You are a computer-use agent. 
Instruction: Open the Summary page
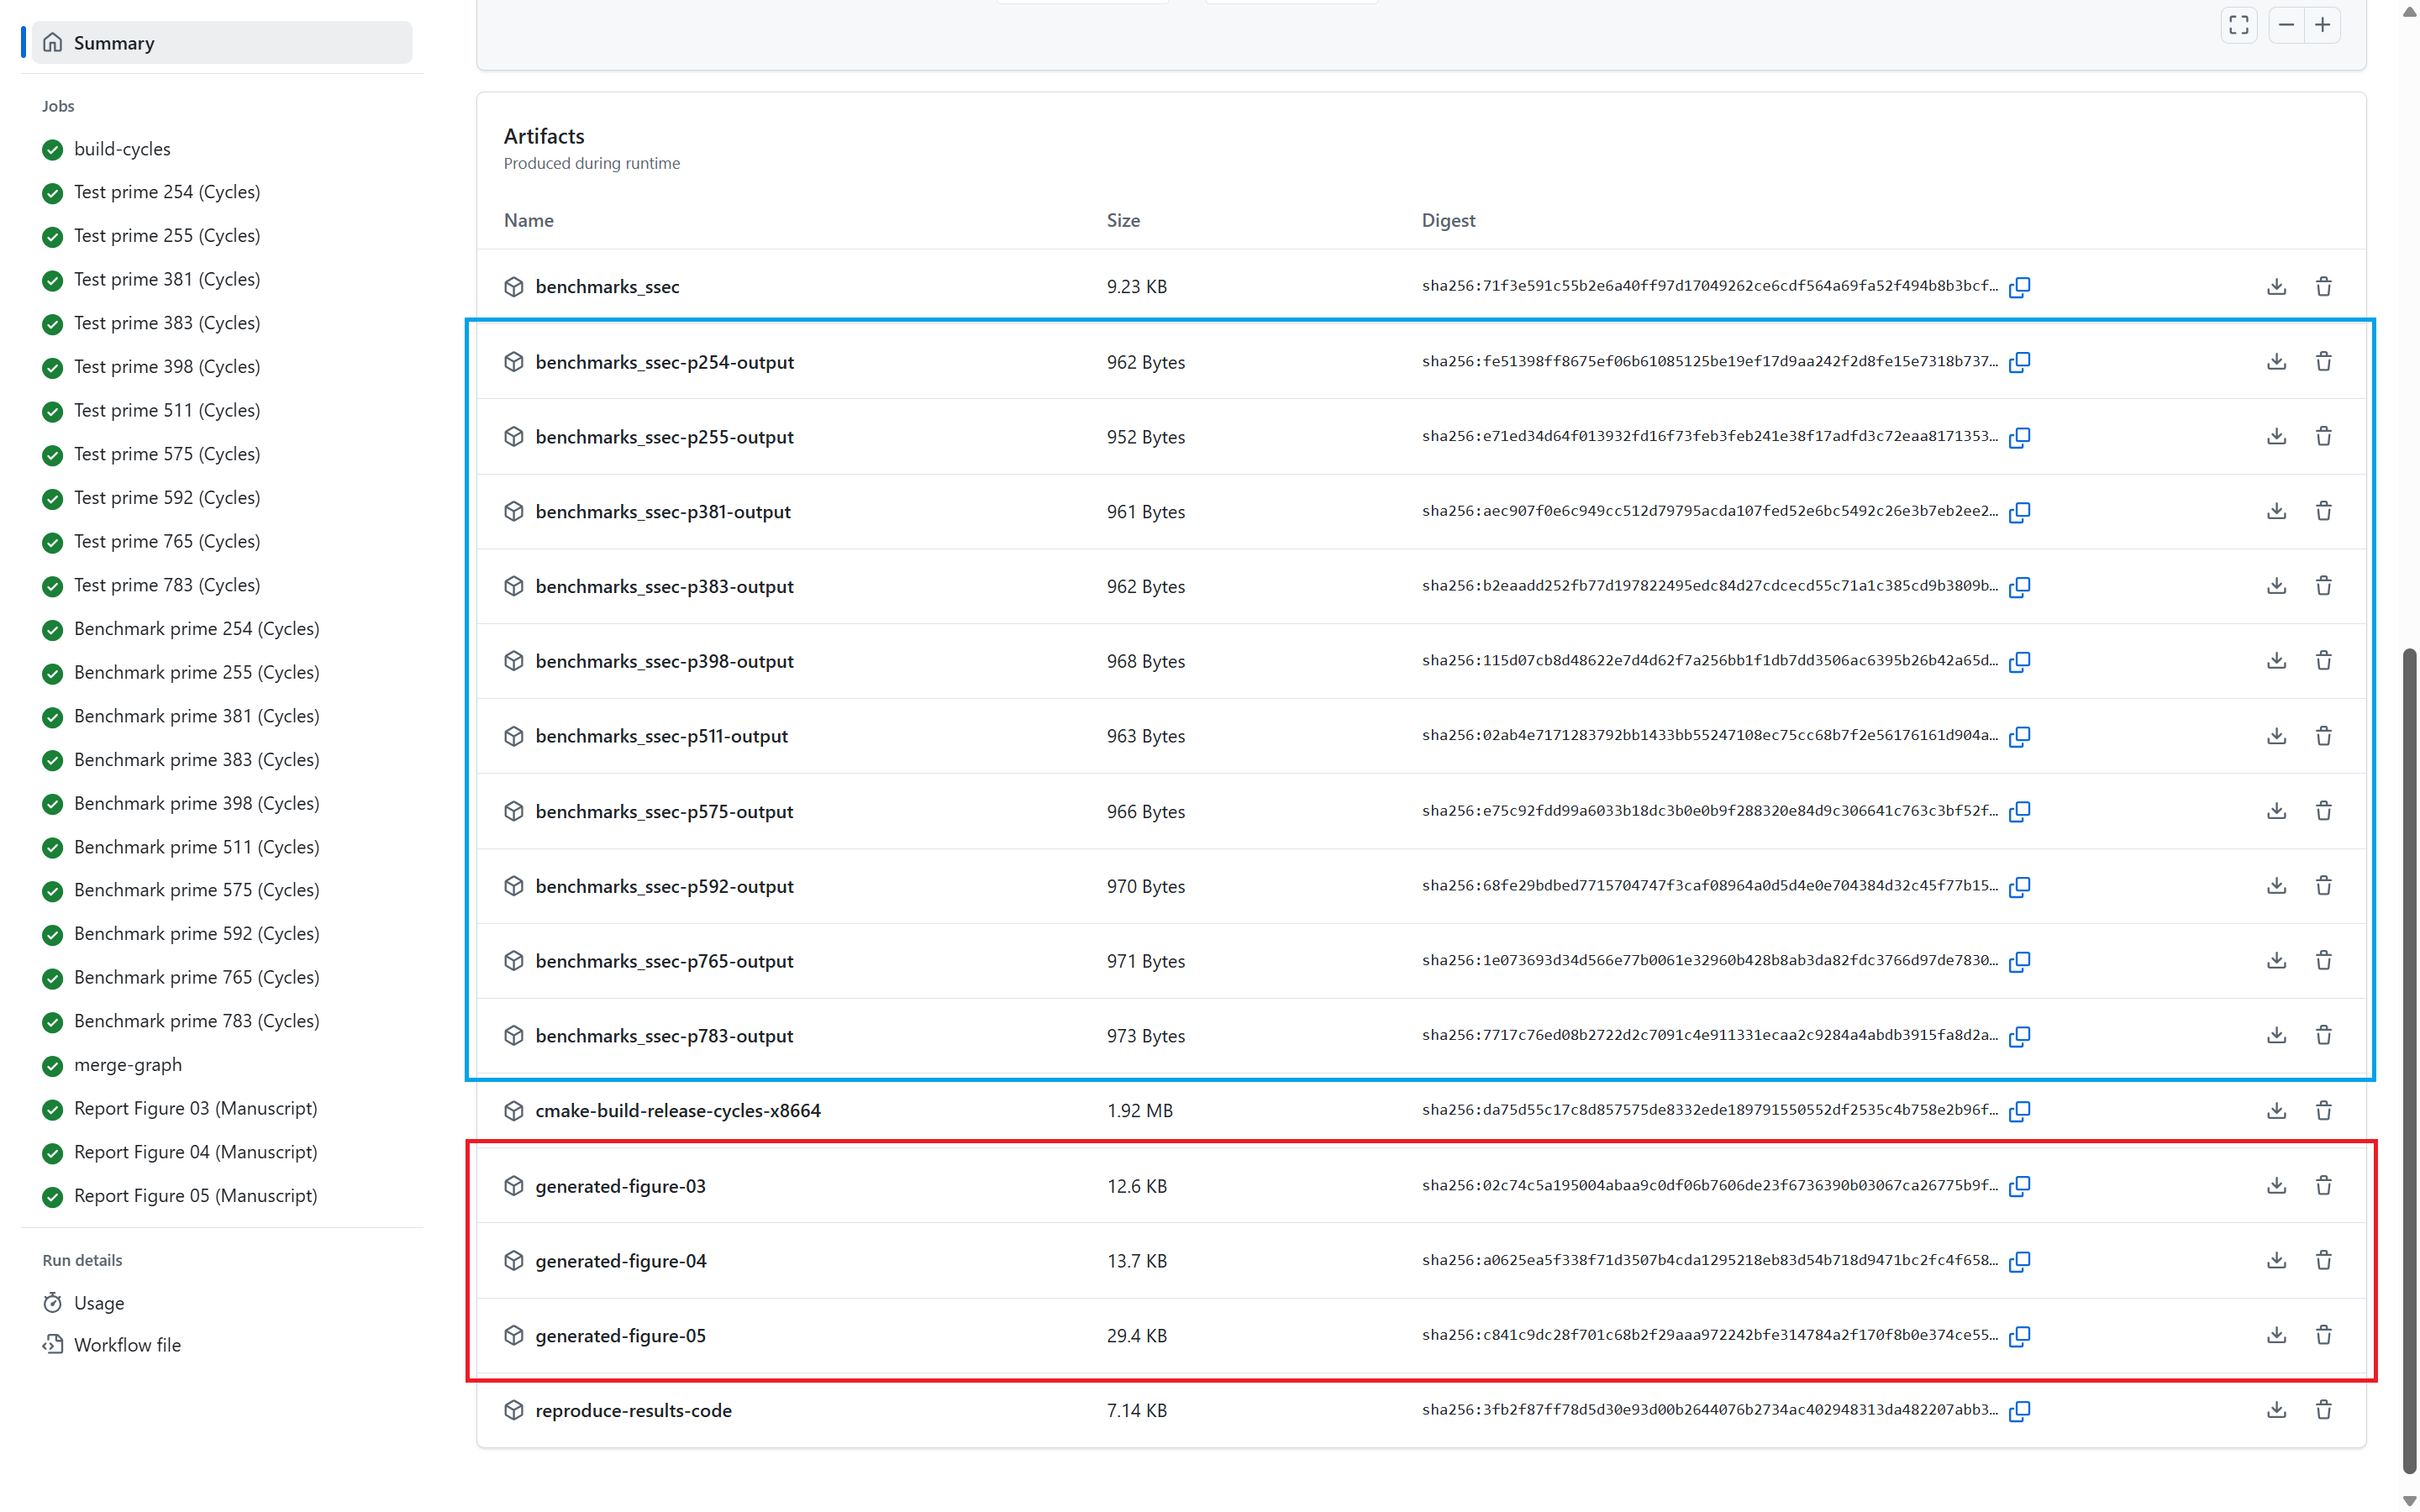222,43
